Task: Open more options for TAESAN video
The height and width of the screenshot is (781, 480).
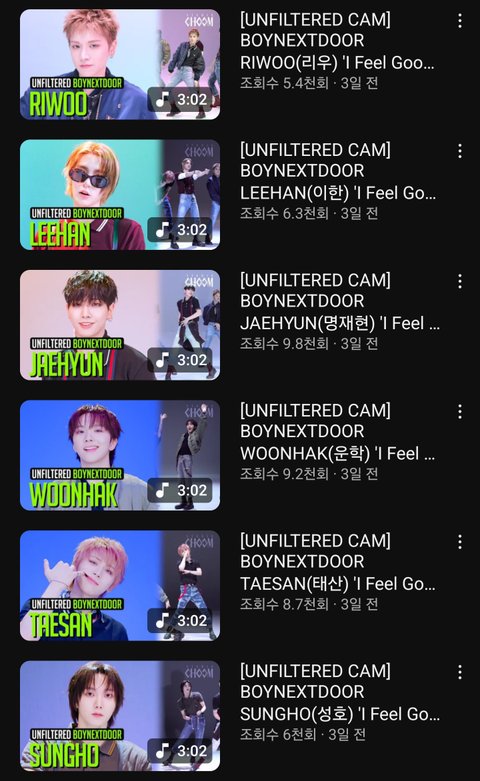Action: [460, 542]
